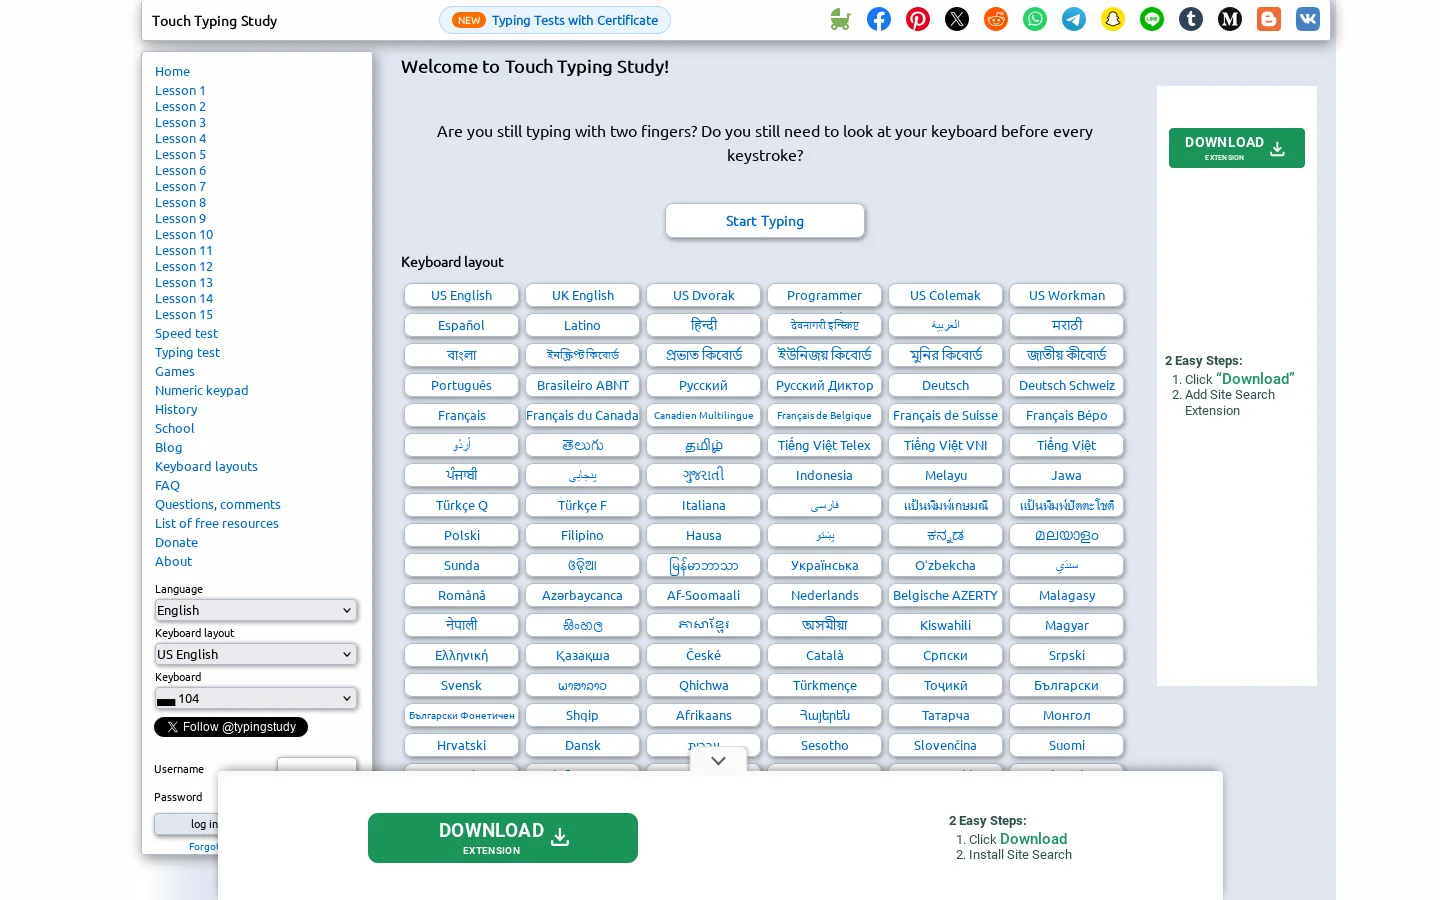
Task: Select the Tiếng Việt Telex layout
Action: click(x=824, y=445)
